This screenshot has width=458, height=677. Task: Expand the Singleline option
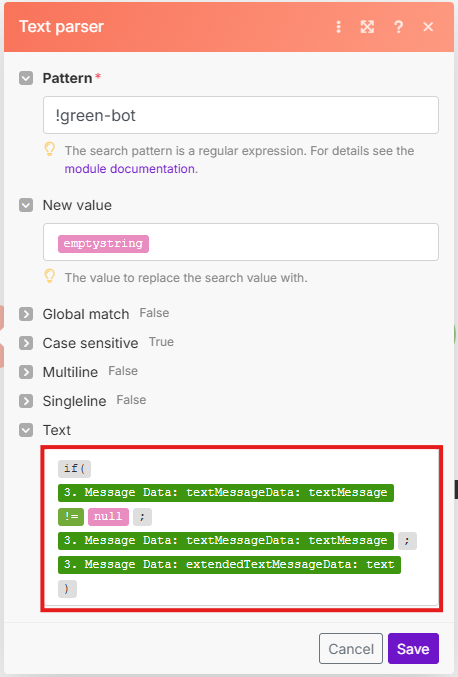[26, 401]
